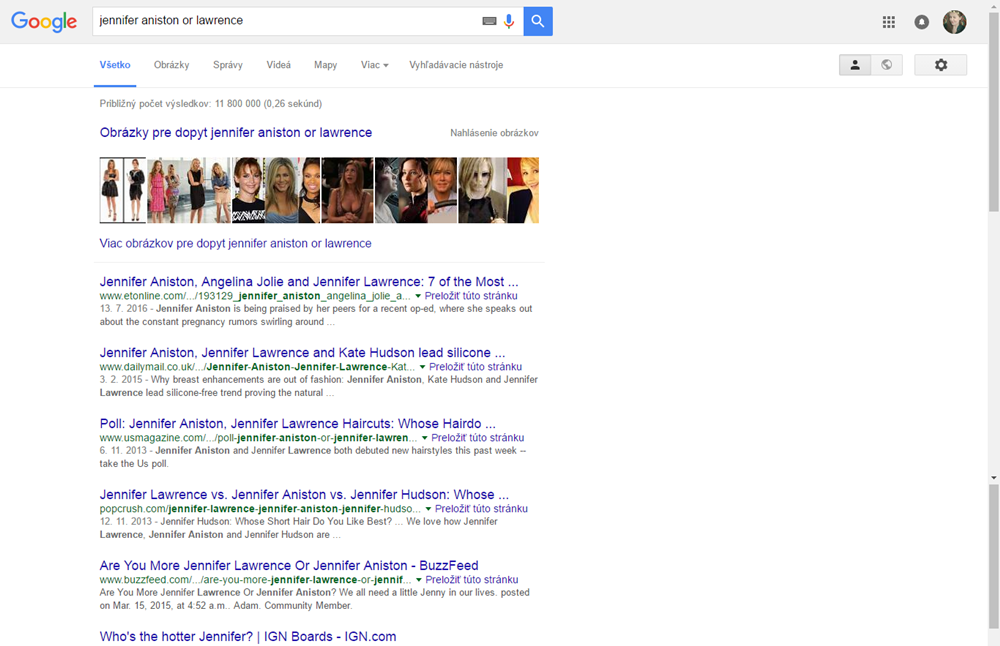This screenshot has width=1000, height=646.
Task: Click Preložiť túto stránku for dailymail result
Action: [476, 367]
